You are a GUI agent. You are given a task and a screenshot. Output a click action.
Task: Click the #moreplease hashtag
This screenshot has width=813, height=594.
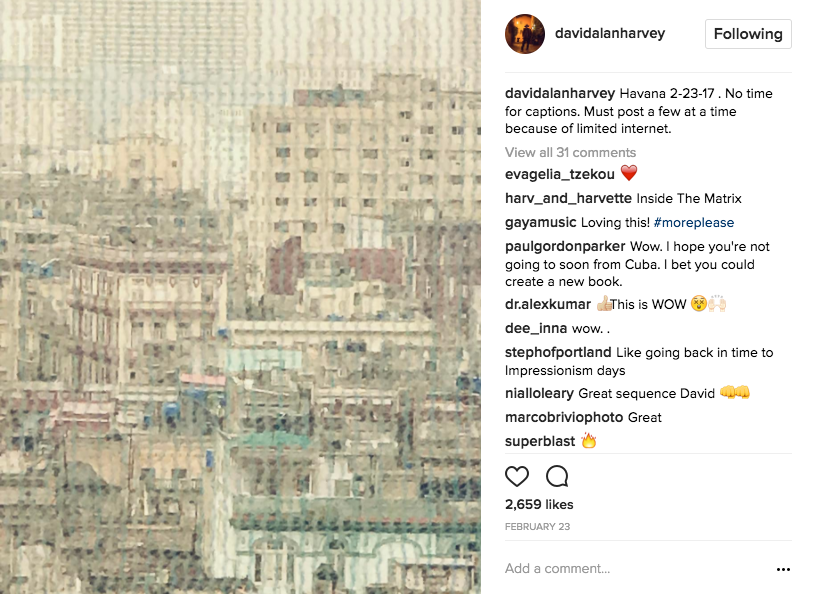[694, 222]
